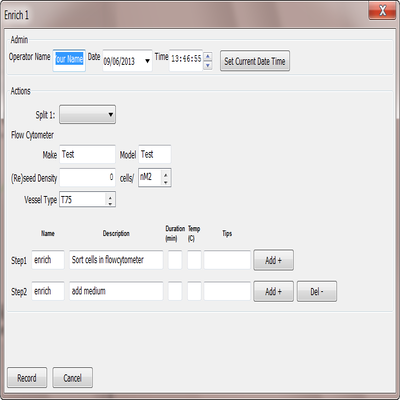The image size is (400, 400).
Task: Click Step2 Tips field
Action: tap(227, 291)
